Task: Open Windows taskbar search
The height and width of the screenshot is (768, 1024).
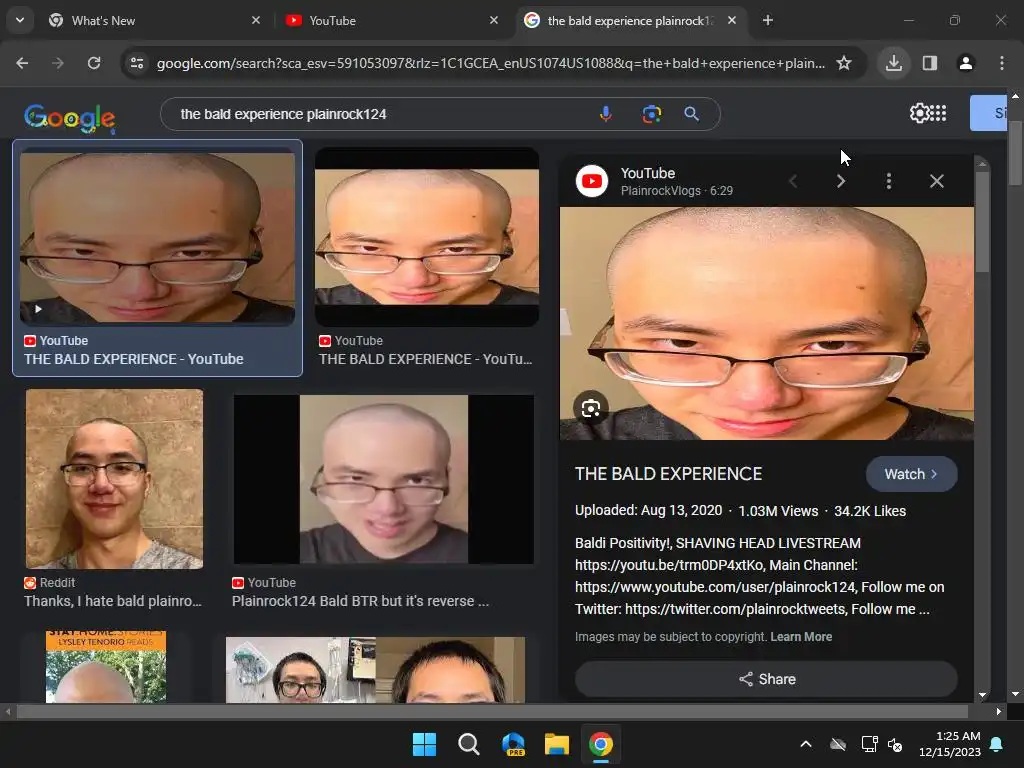Action: point(469,744)
